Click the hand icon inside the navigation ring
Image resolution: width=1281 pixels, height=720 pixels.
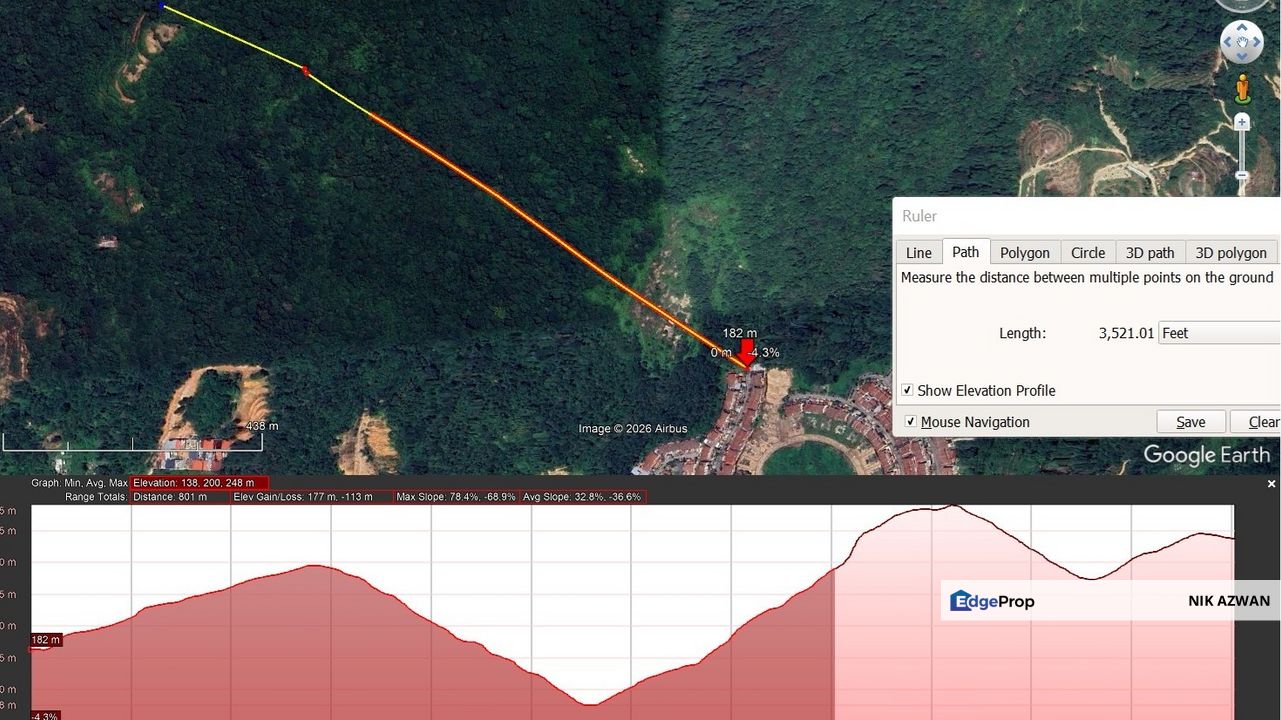click(1241, 42)
